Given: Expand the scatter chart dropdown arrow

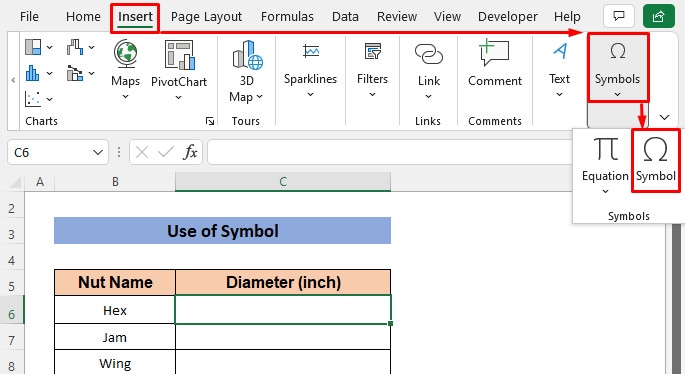Looking at the screenshot, I should coord(49,100).
